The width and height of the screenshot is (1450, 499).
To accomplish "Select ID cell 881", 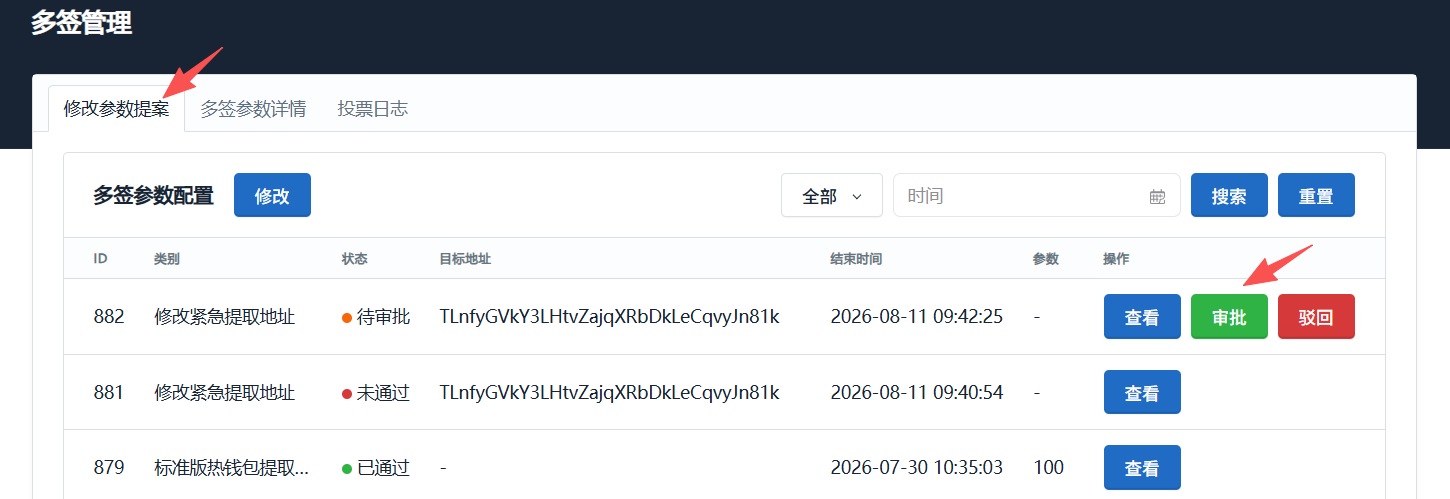I will (109, 392).
